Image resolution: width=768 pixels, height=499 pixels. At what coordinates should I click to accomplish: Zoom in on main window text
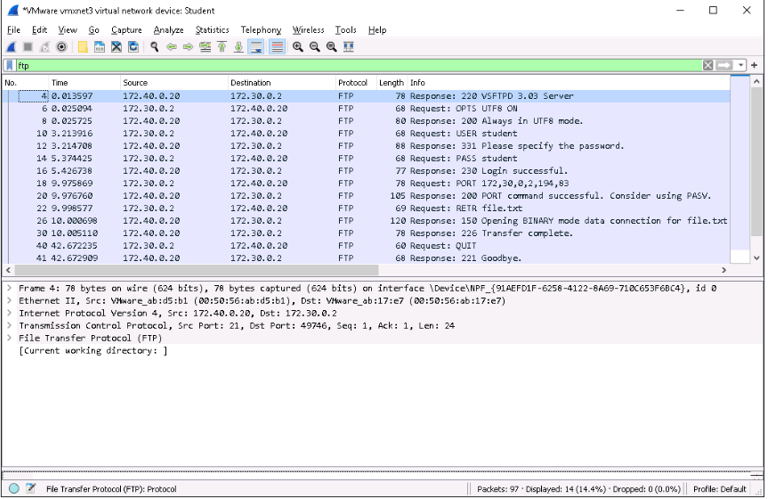(298, 47)
